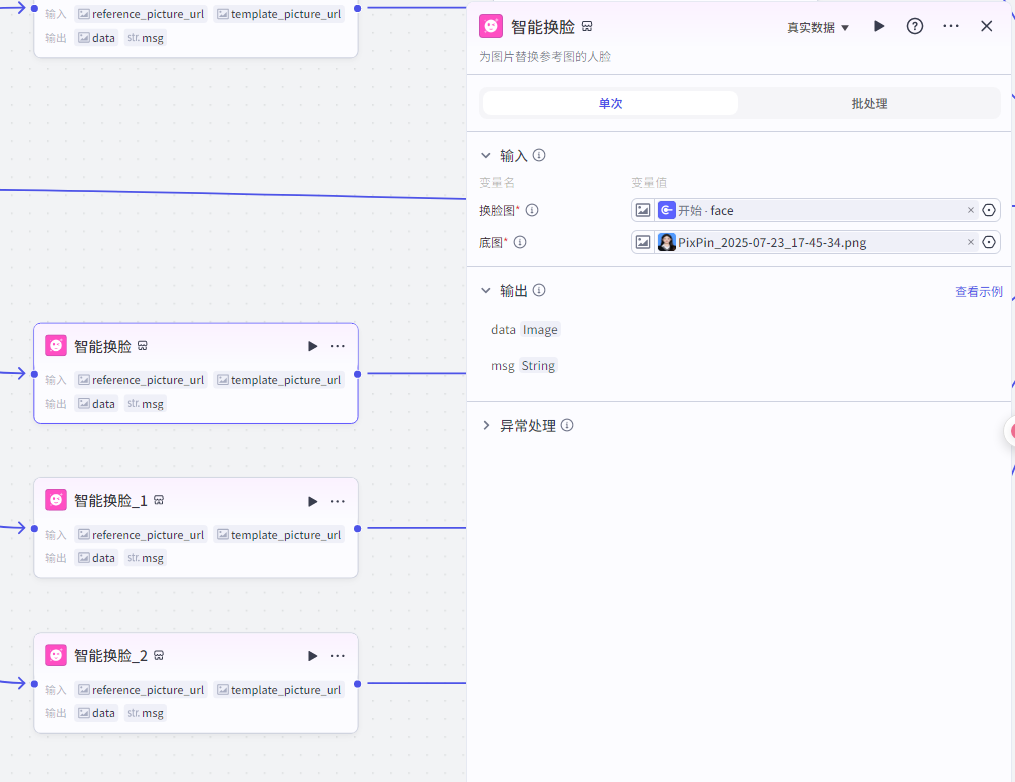Remove the PixPin png file from 底图
This screenshot has width=1015, height=782.
pos(970,242)
